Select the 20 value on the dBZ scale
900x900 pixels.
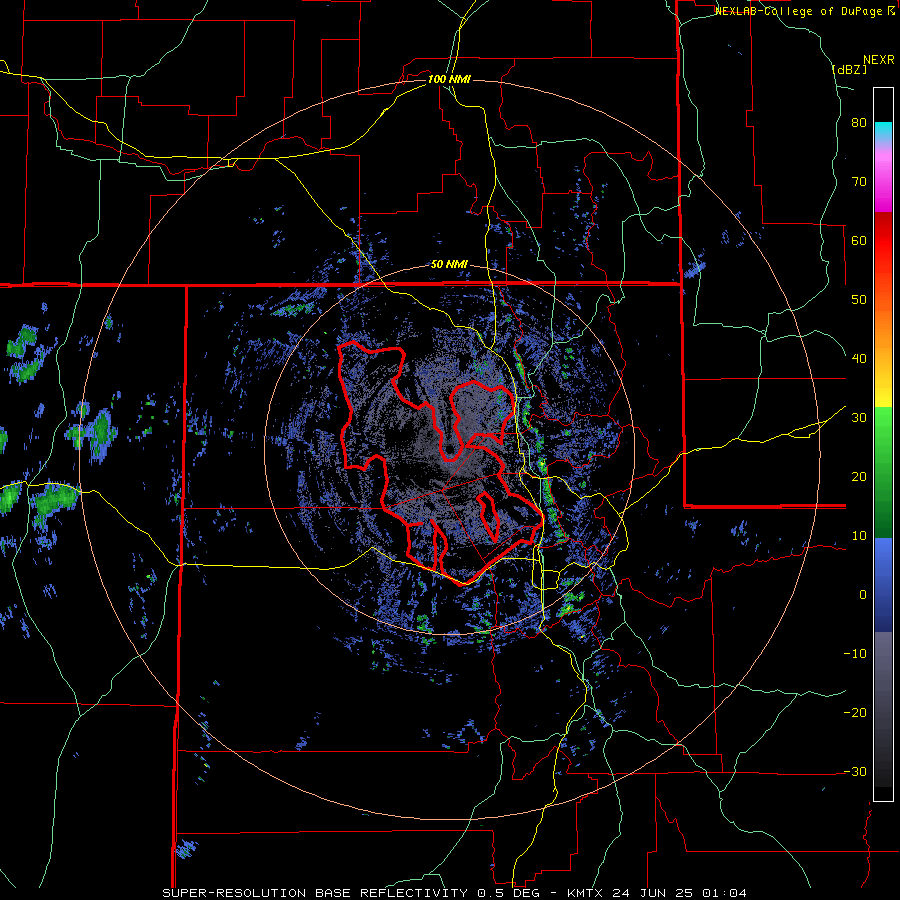click(x=859, y=477)
